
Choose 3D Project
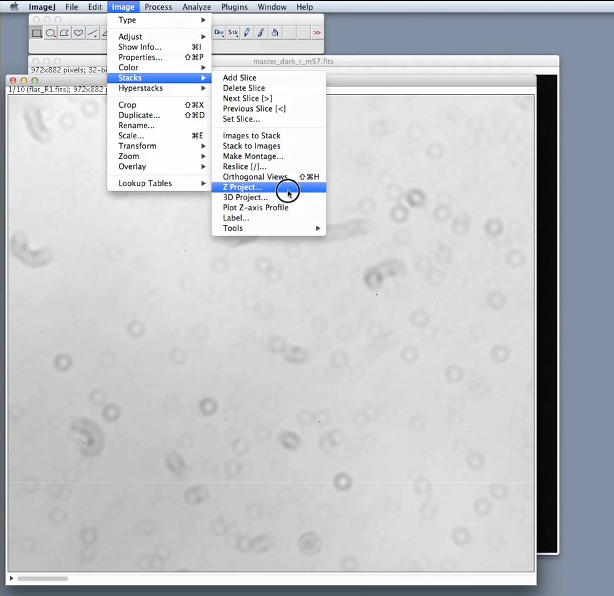click(x=269, y=197)
